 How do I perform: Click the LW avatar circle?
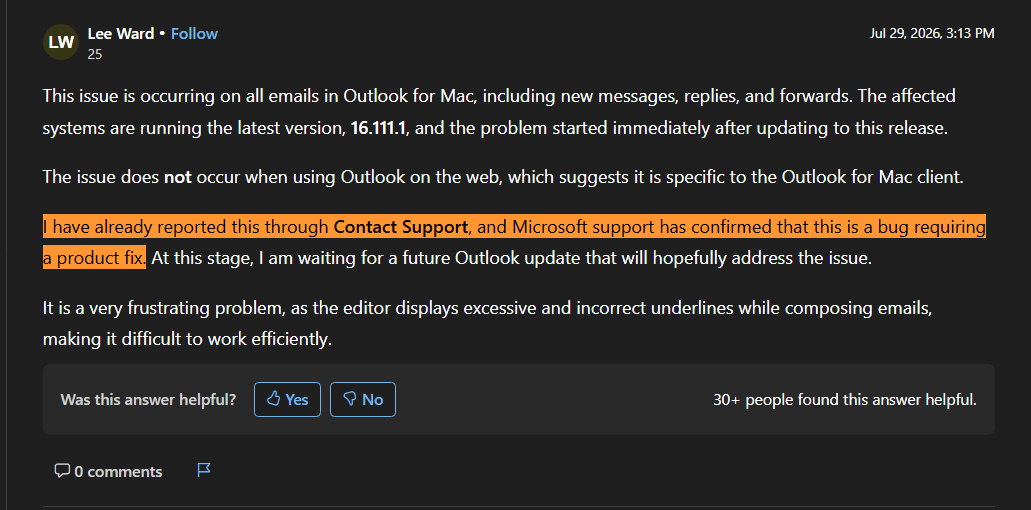point(60,42)
